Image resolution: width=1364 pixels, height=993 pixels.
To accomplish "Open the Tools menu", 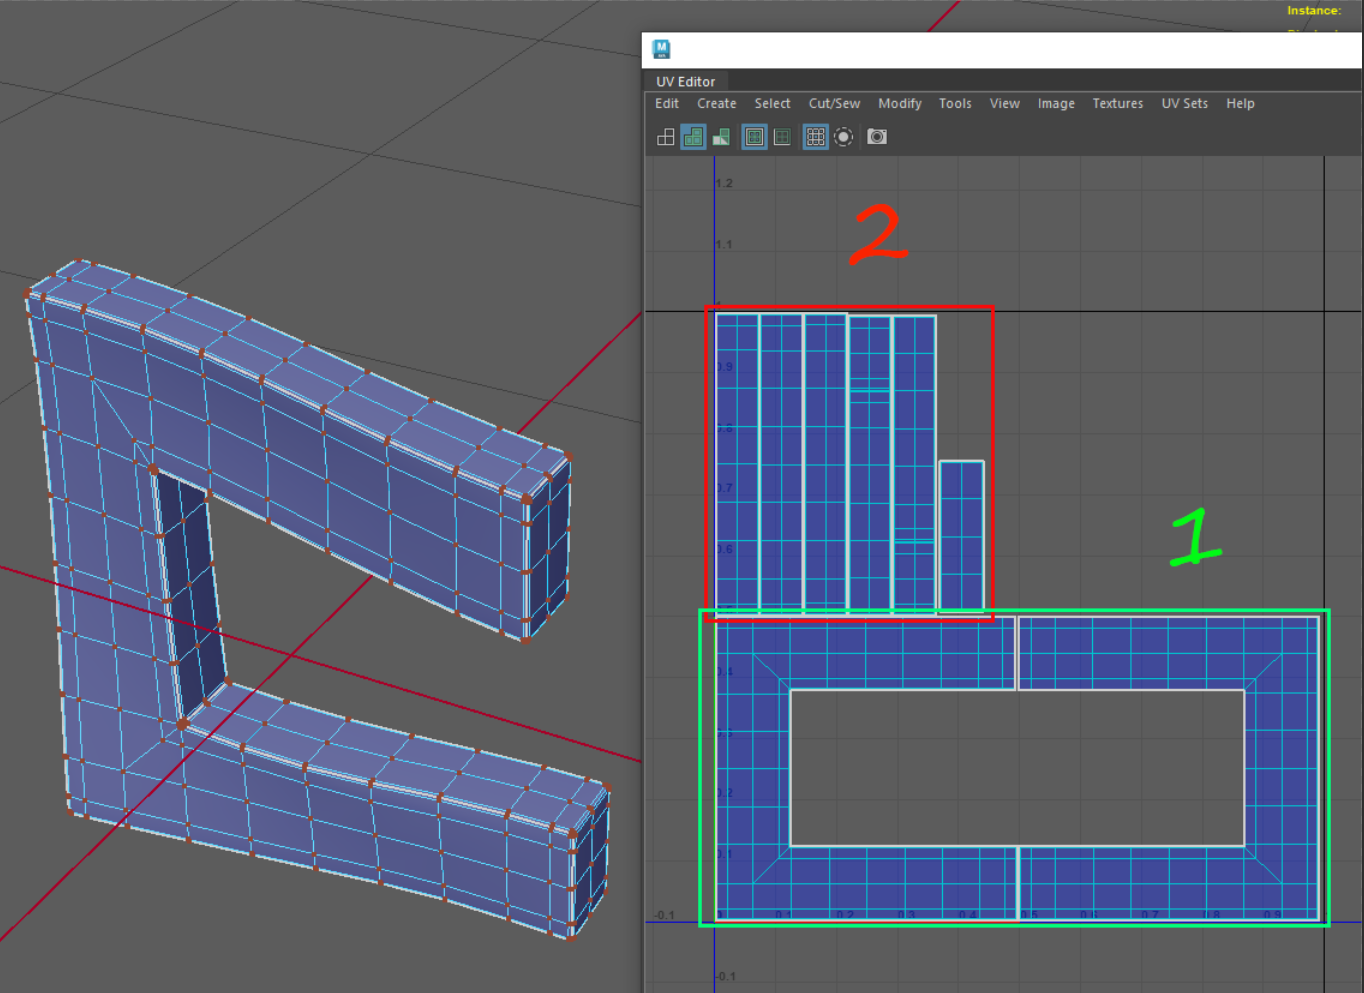I will tap(955, 104).
